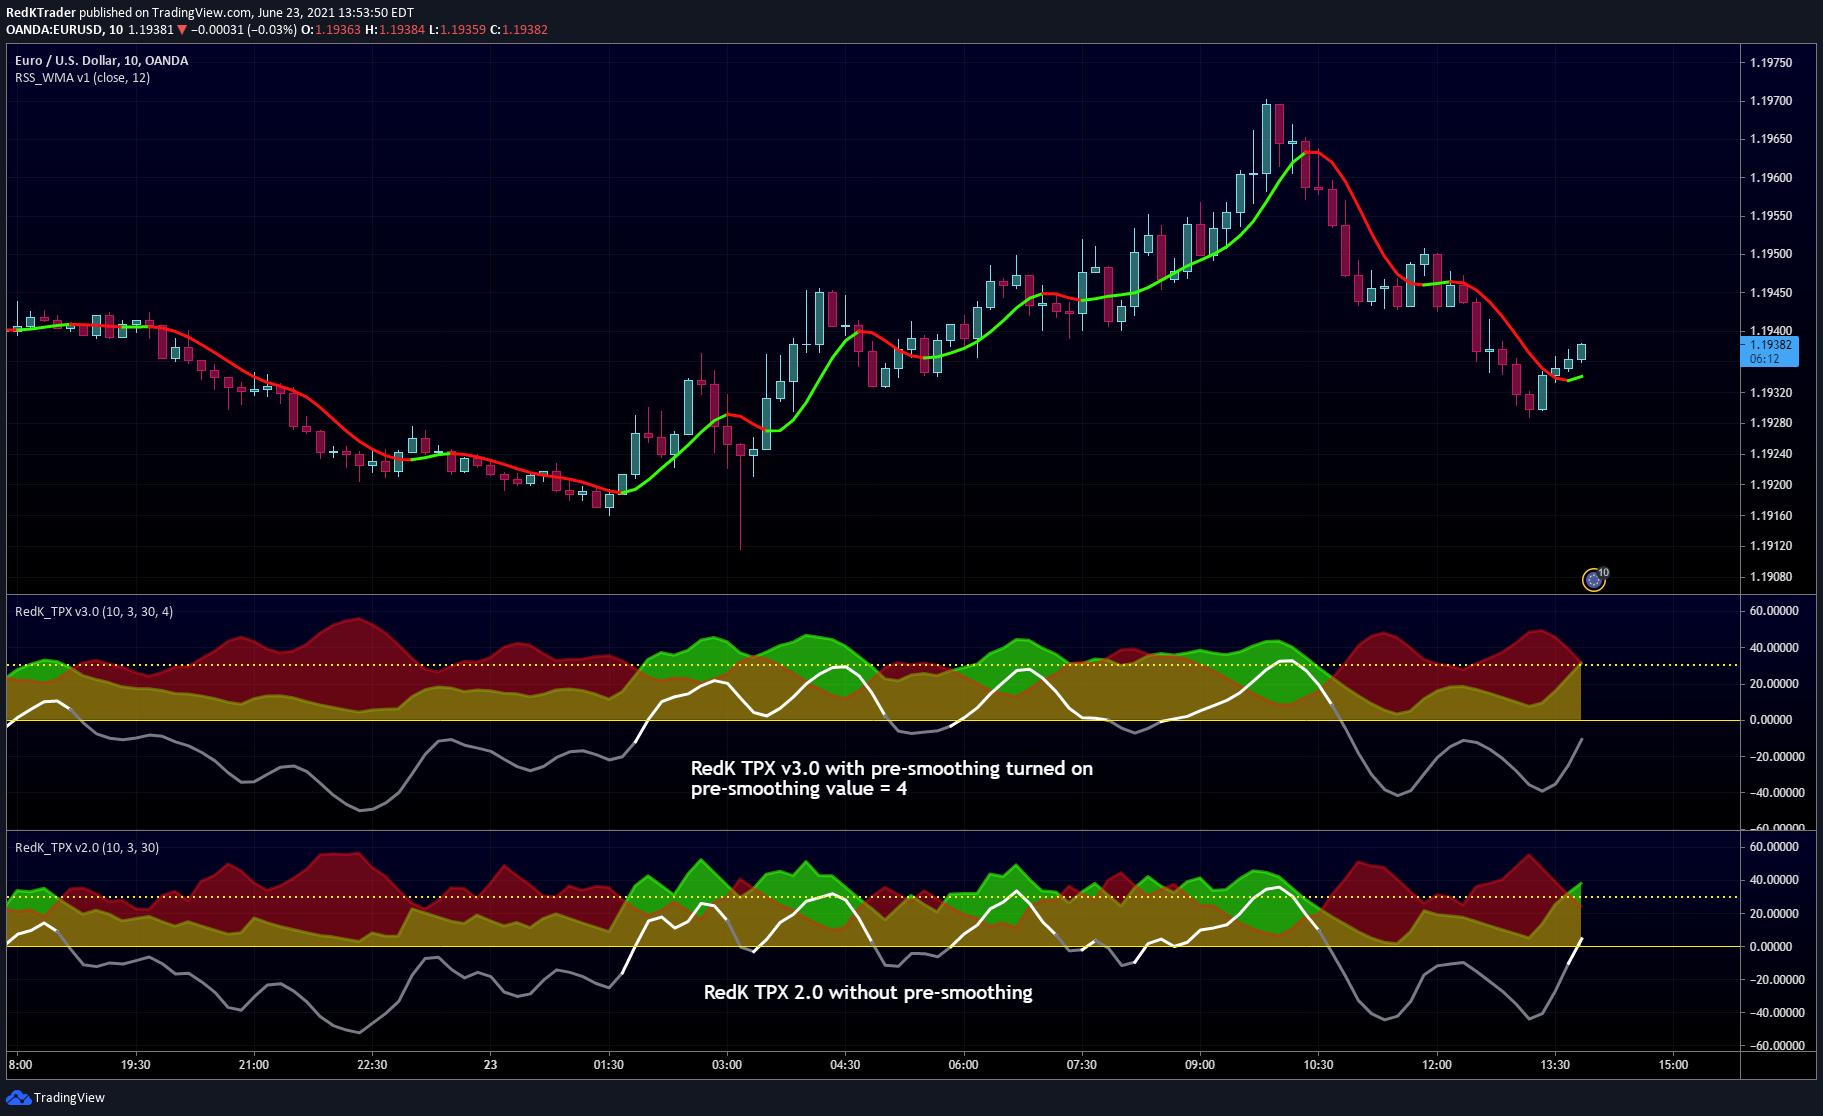Click the 1.19080 price axis label

coord(1771,577)
